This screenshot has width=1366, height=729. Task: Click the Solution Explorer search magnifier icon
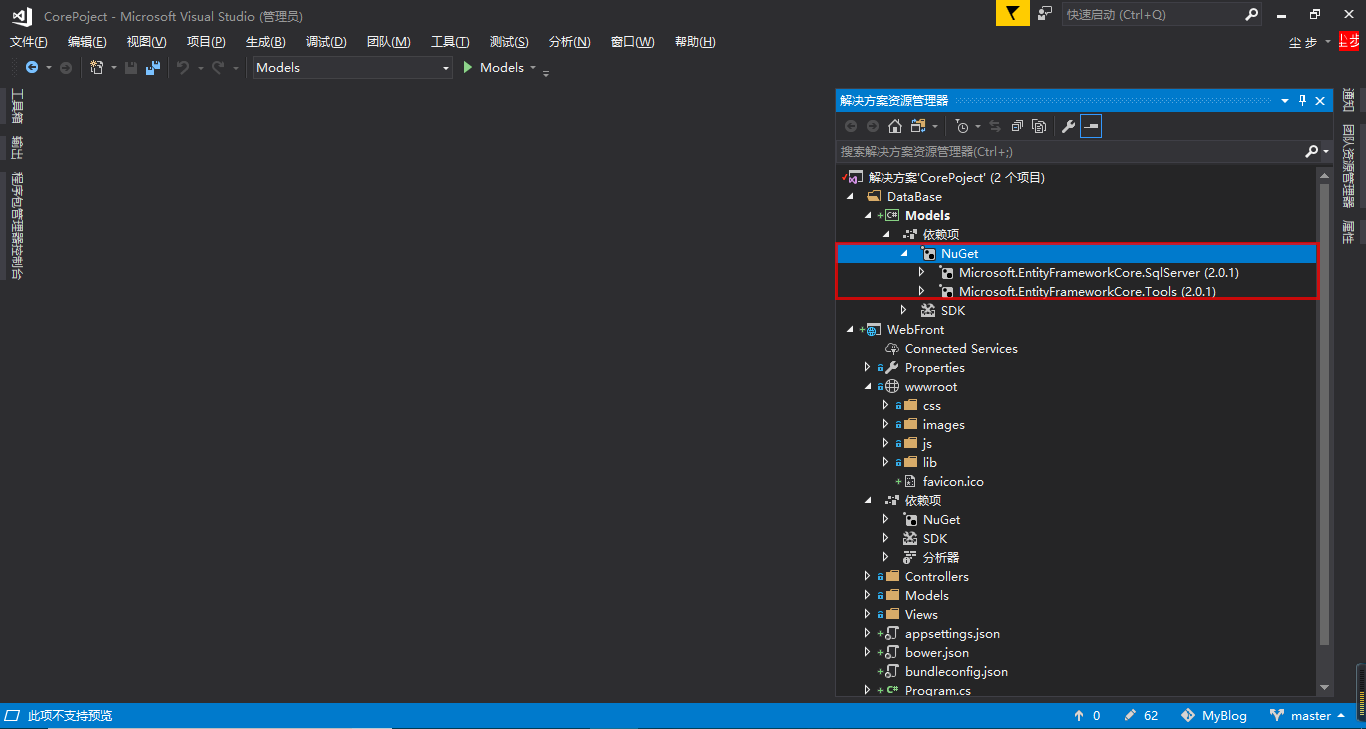1311,152
